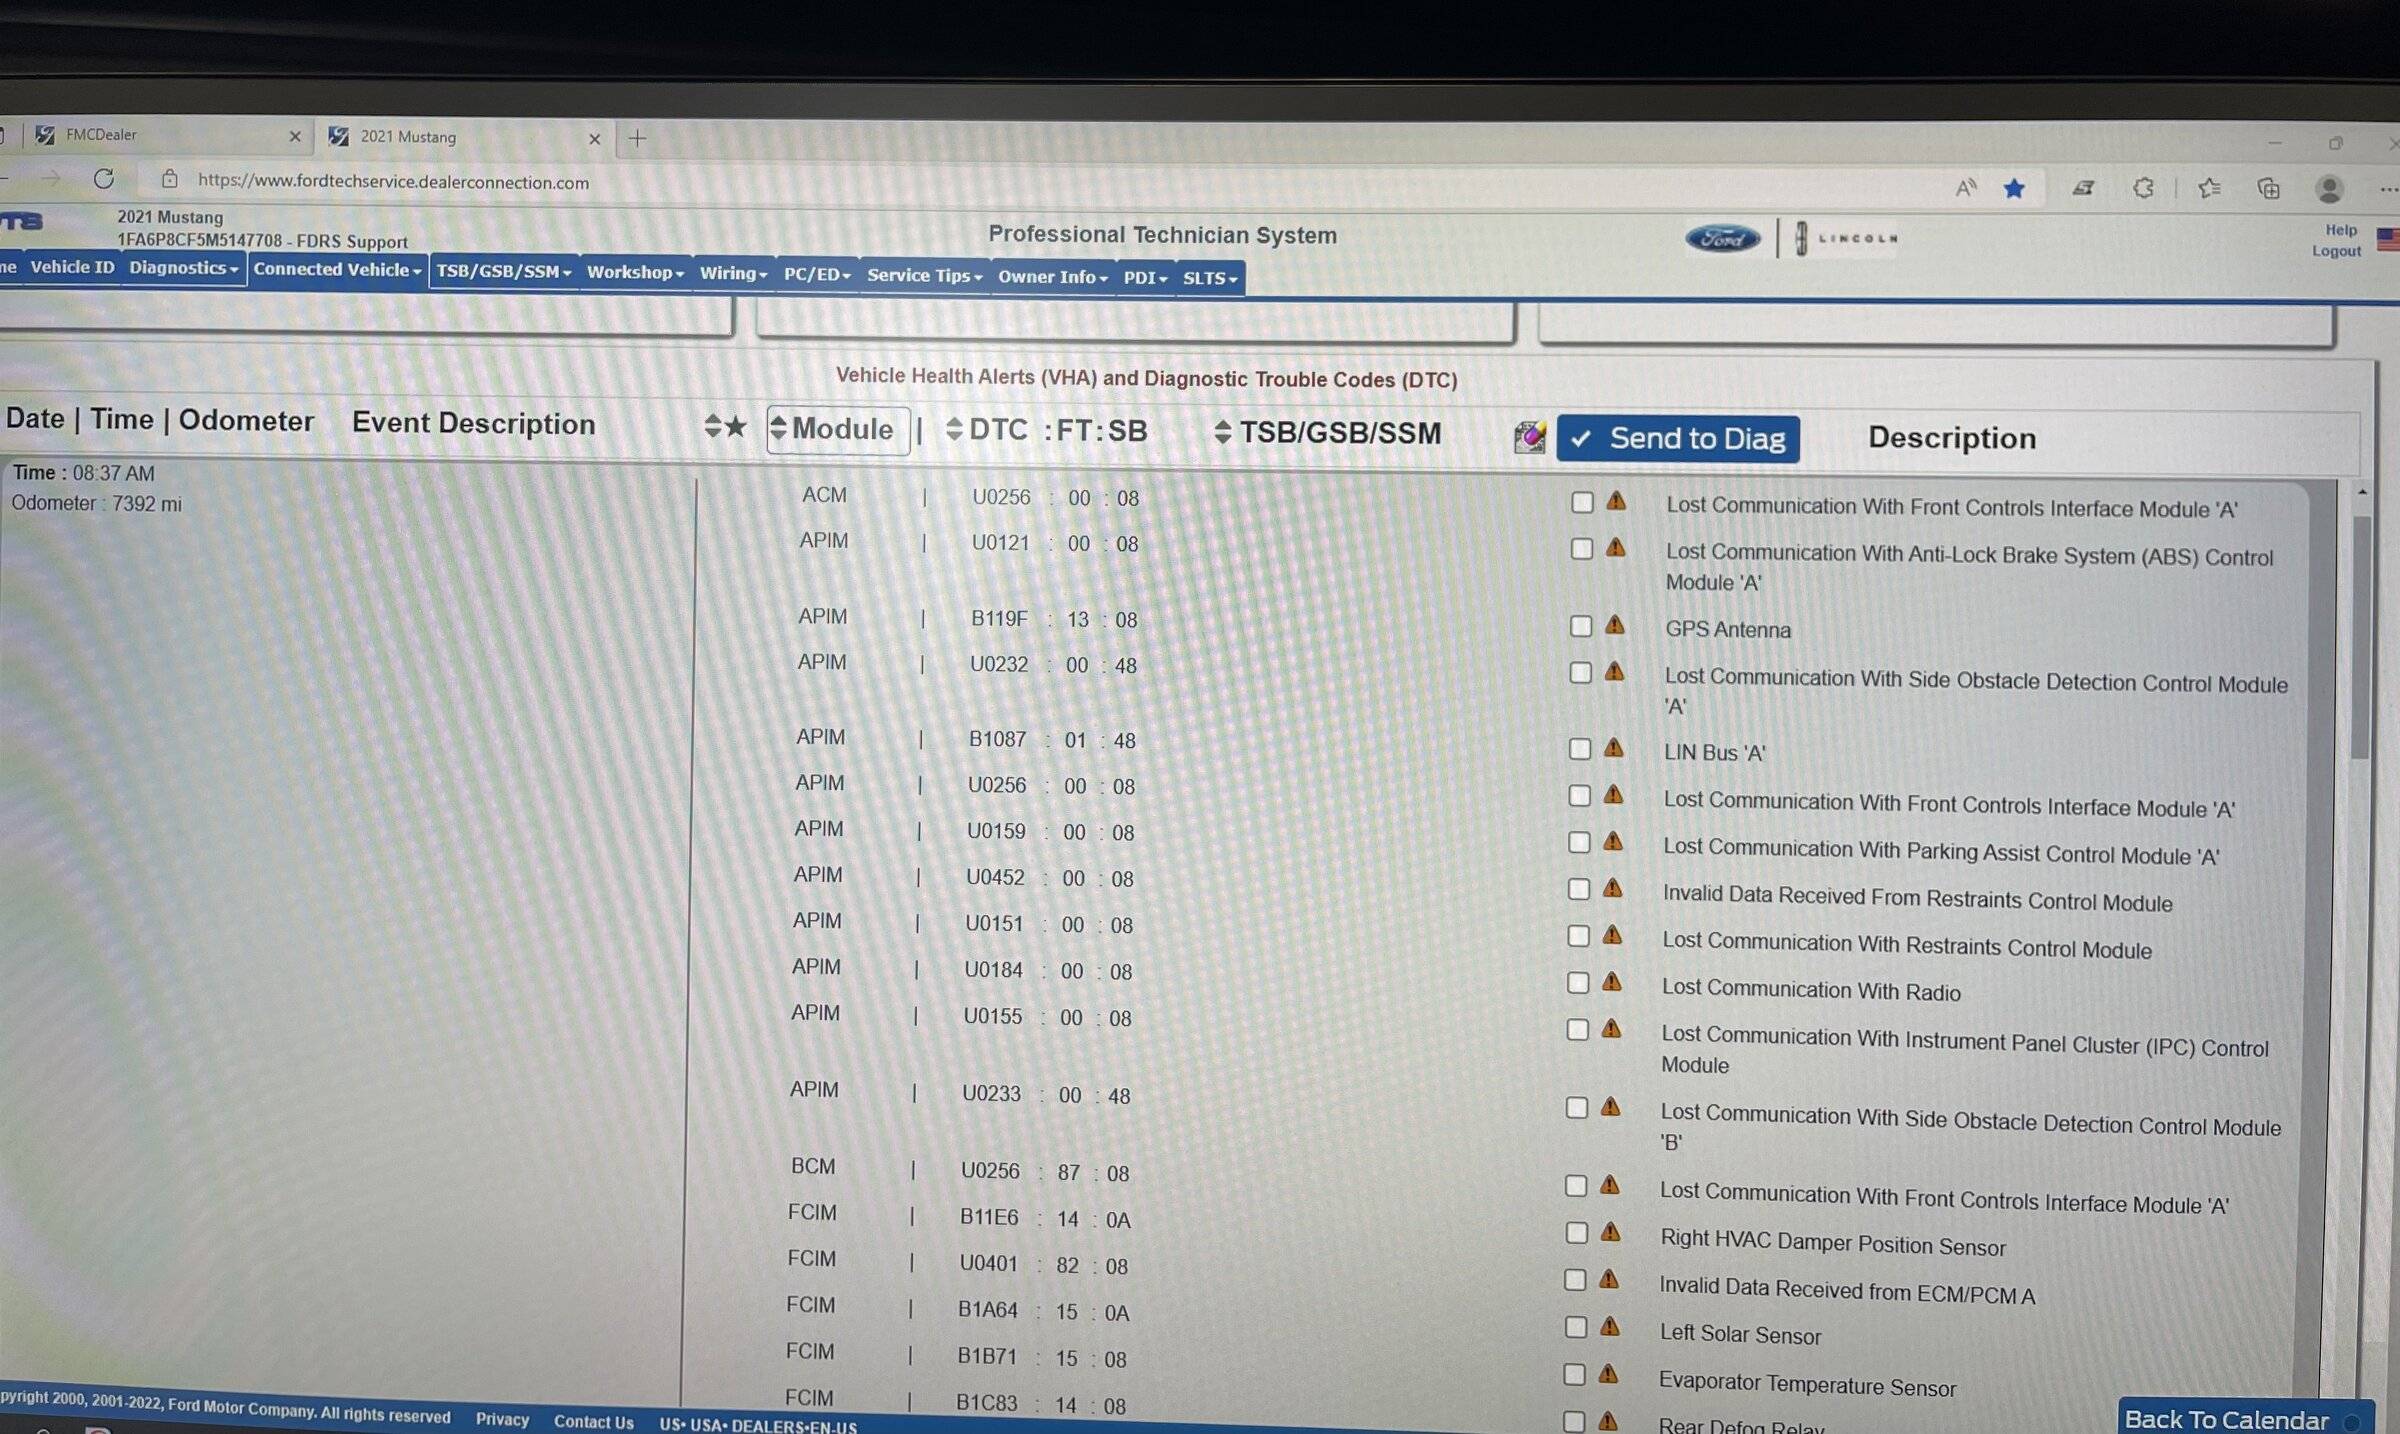Open the Owner Info dropdown

click(1053, 277)
